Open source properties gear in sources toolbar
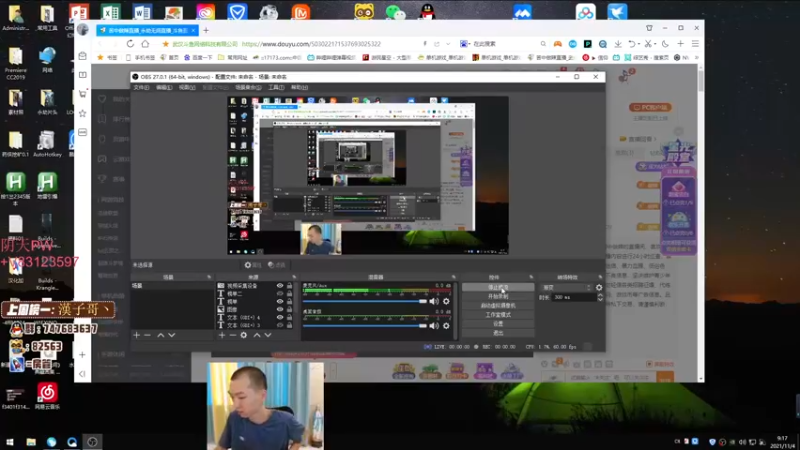Screen dimensions: 800x450 click(x=244, y=335)
